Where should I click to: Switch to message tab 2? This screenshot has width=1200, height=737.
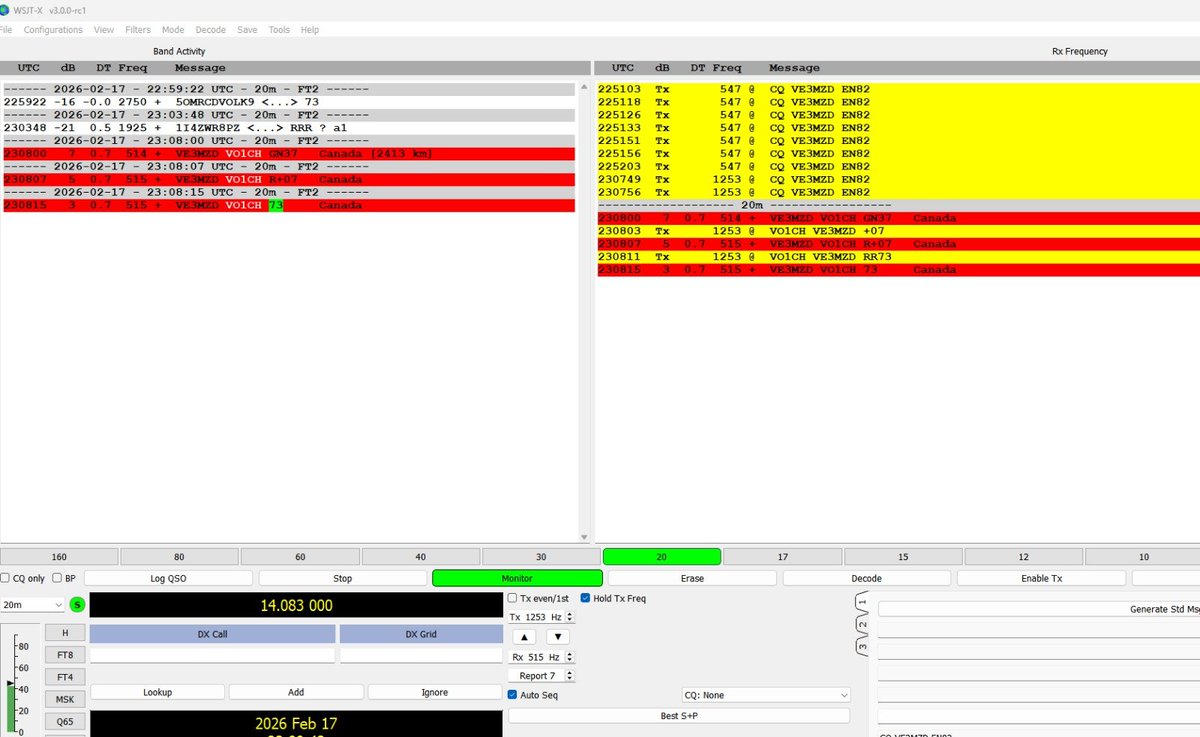point(862,625)
